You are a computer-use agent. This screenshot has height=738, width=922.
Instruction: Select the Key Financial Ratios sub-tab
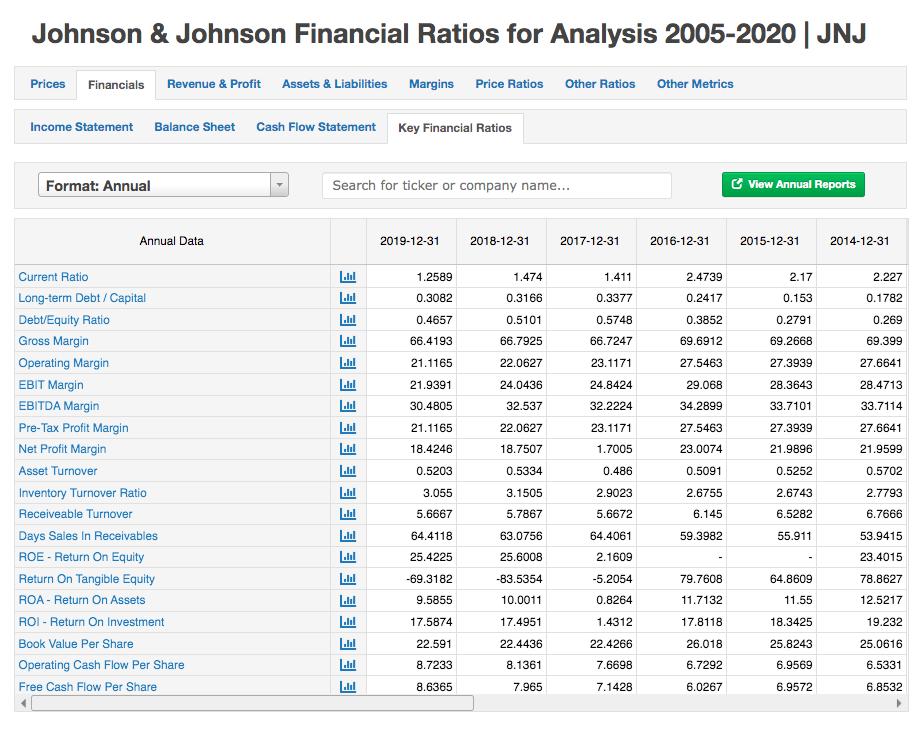pyautogui.click(x=455, y=128)
